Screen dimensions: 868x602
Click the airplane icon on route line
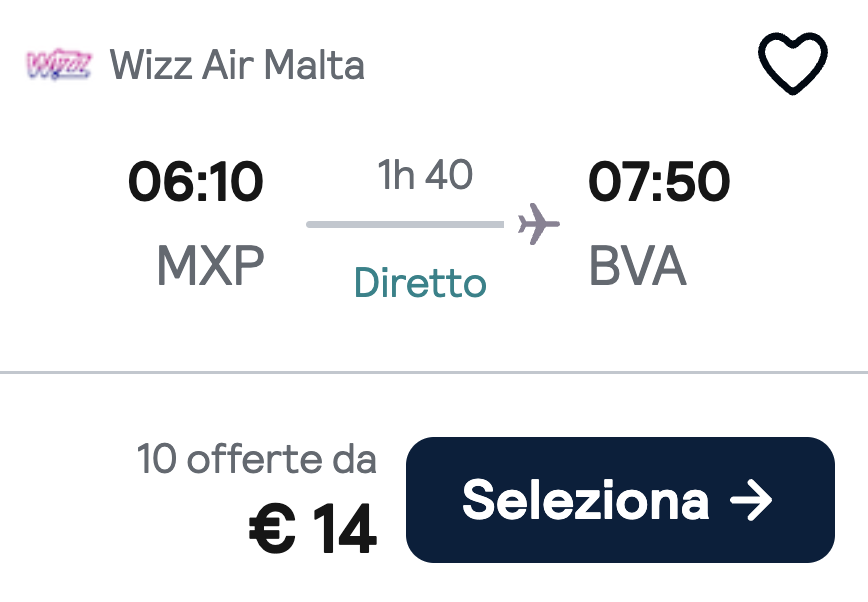coord(538,224)
